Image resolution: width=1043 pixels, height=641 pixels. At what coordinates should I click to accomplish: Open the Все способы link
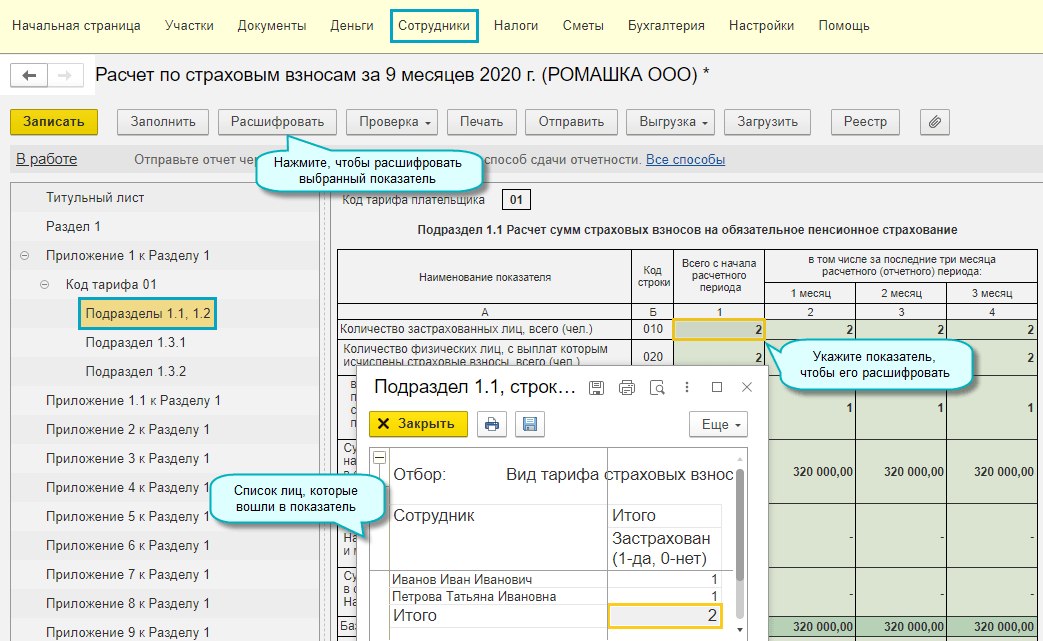point(685,160)
